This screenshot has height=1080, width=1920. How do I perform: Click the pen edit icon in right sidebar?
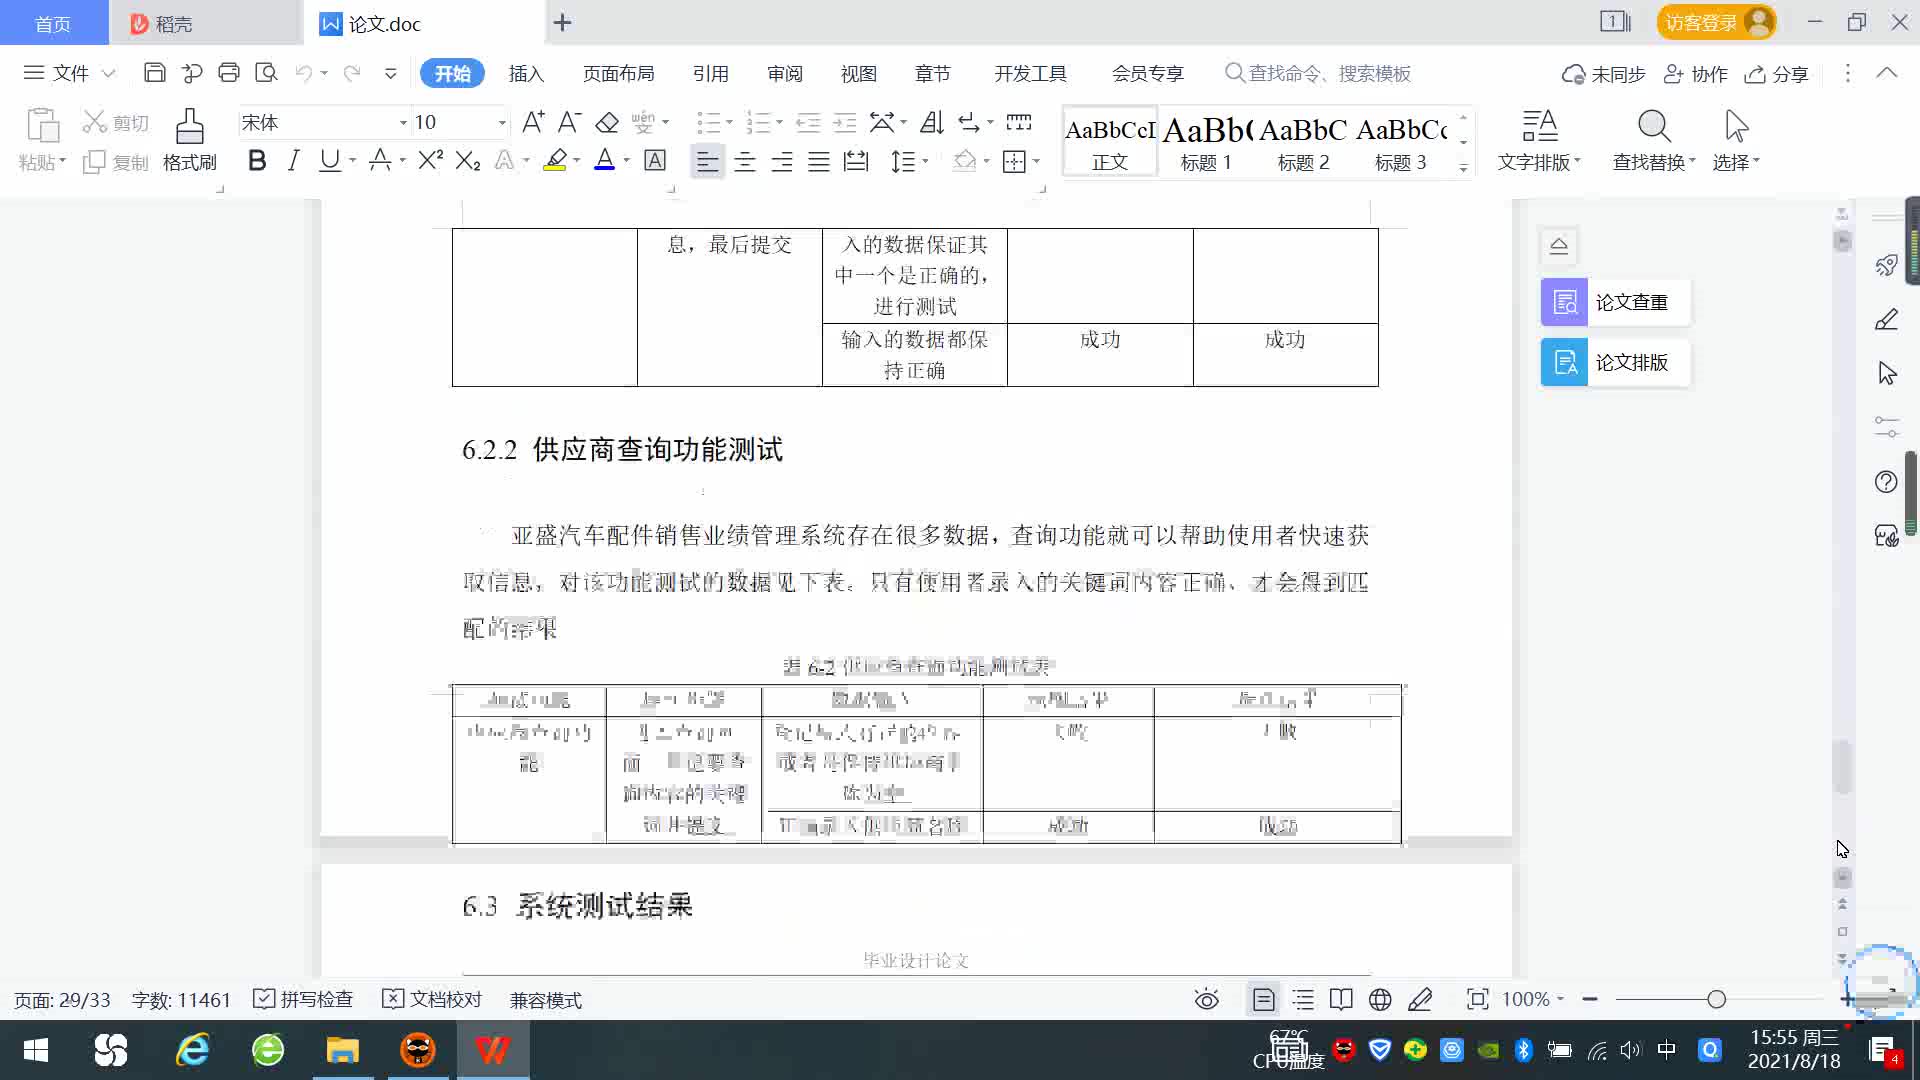[1886, 319]
